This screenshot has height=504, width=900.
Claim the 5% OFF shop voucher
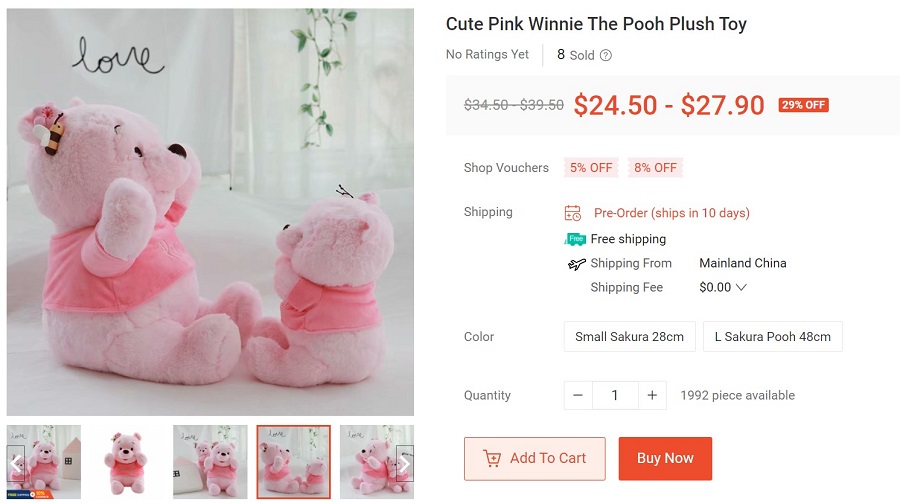(x=591, y=168)
